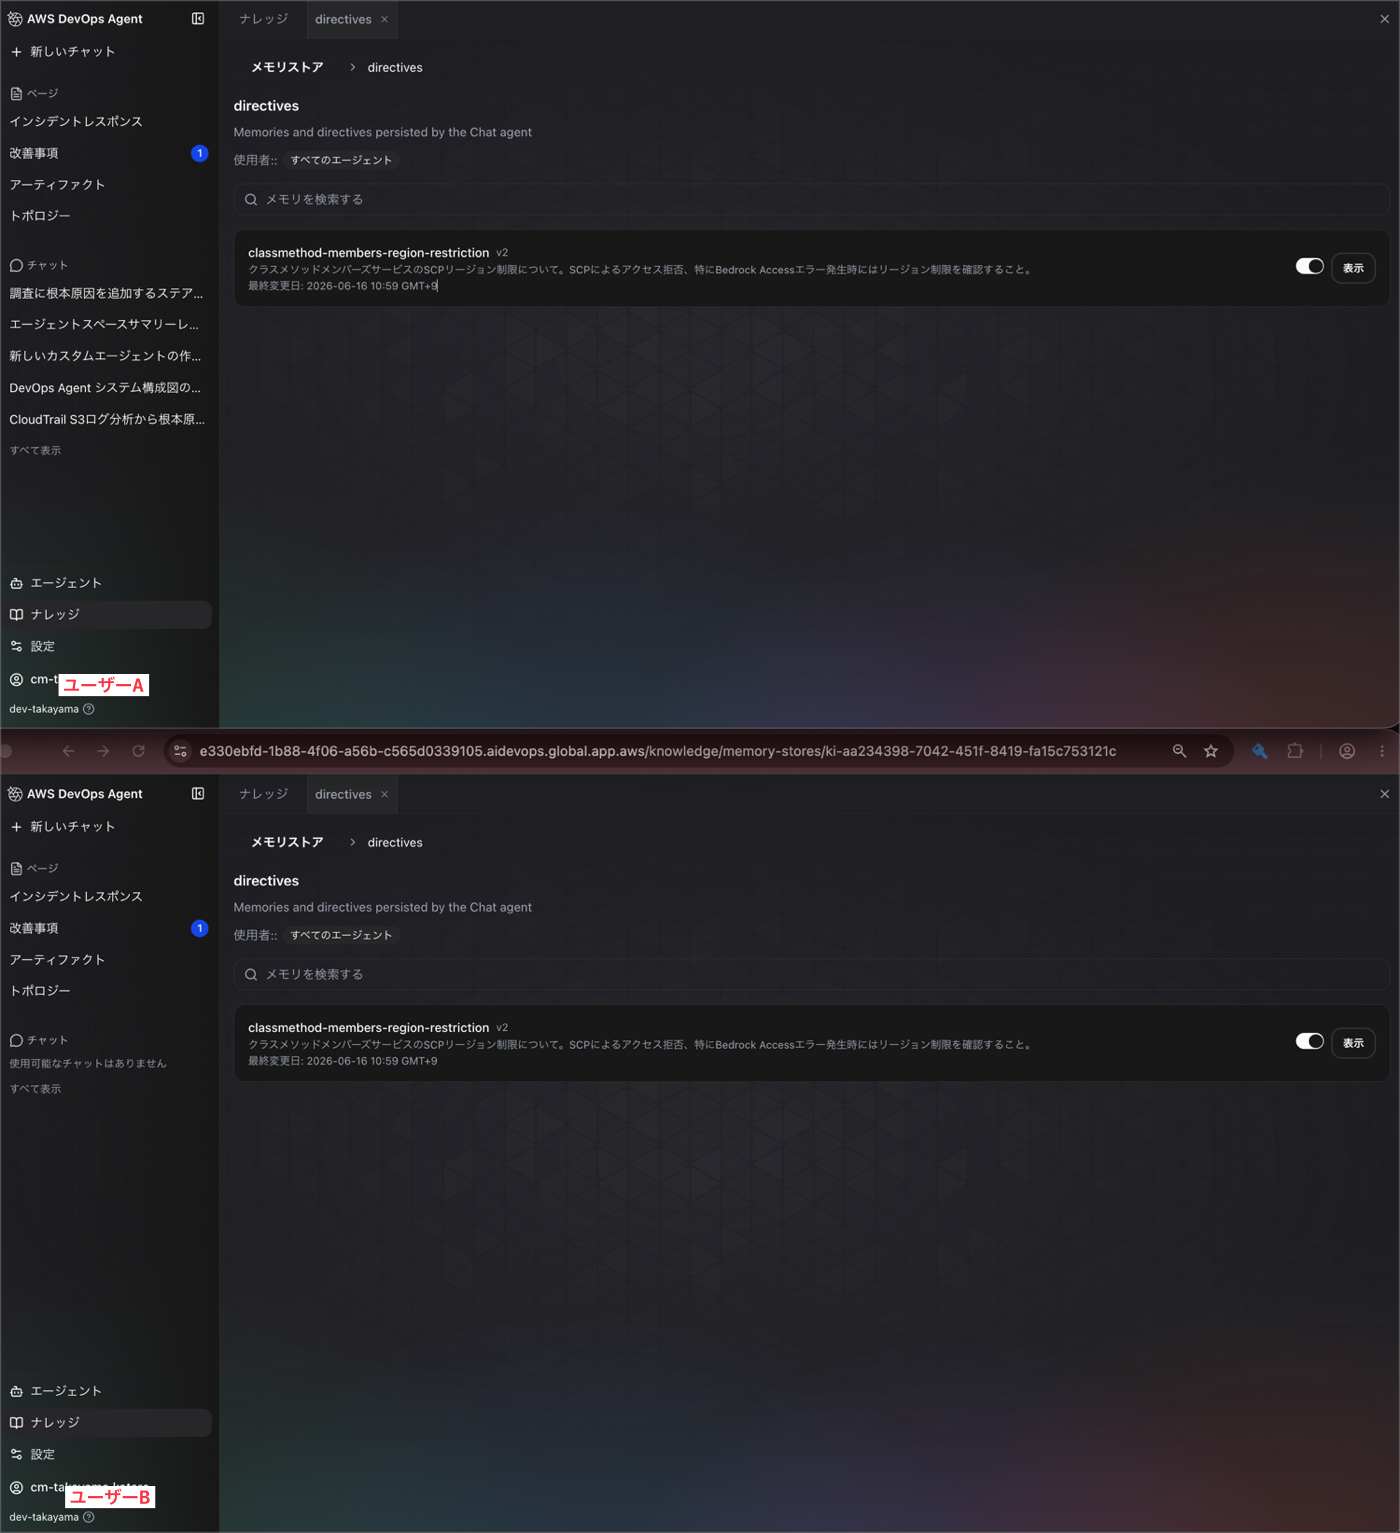The width and height of the screenshot is (1400, 1533).
Task: Bookmark page with star icon
Action: point(1211,751)
